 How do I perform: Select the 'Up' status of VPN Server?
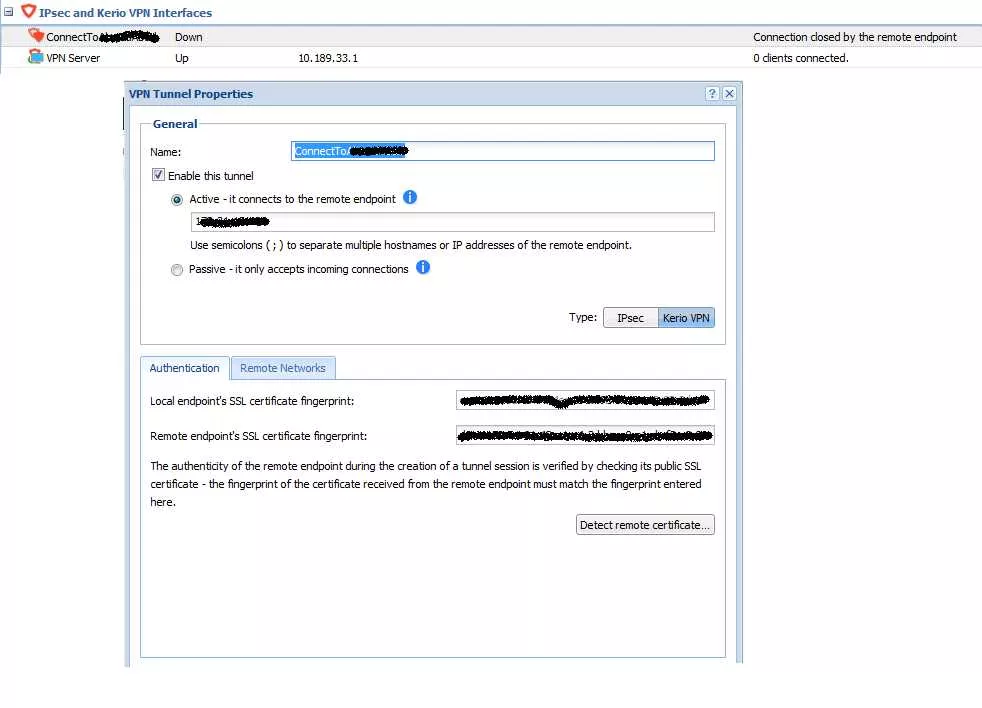coord(182,58)
